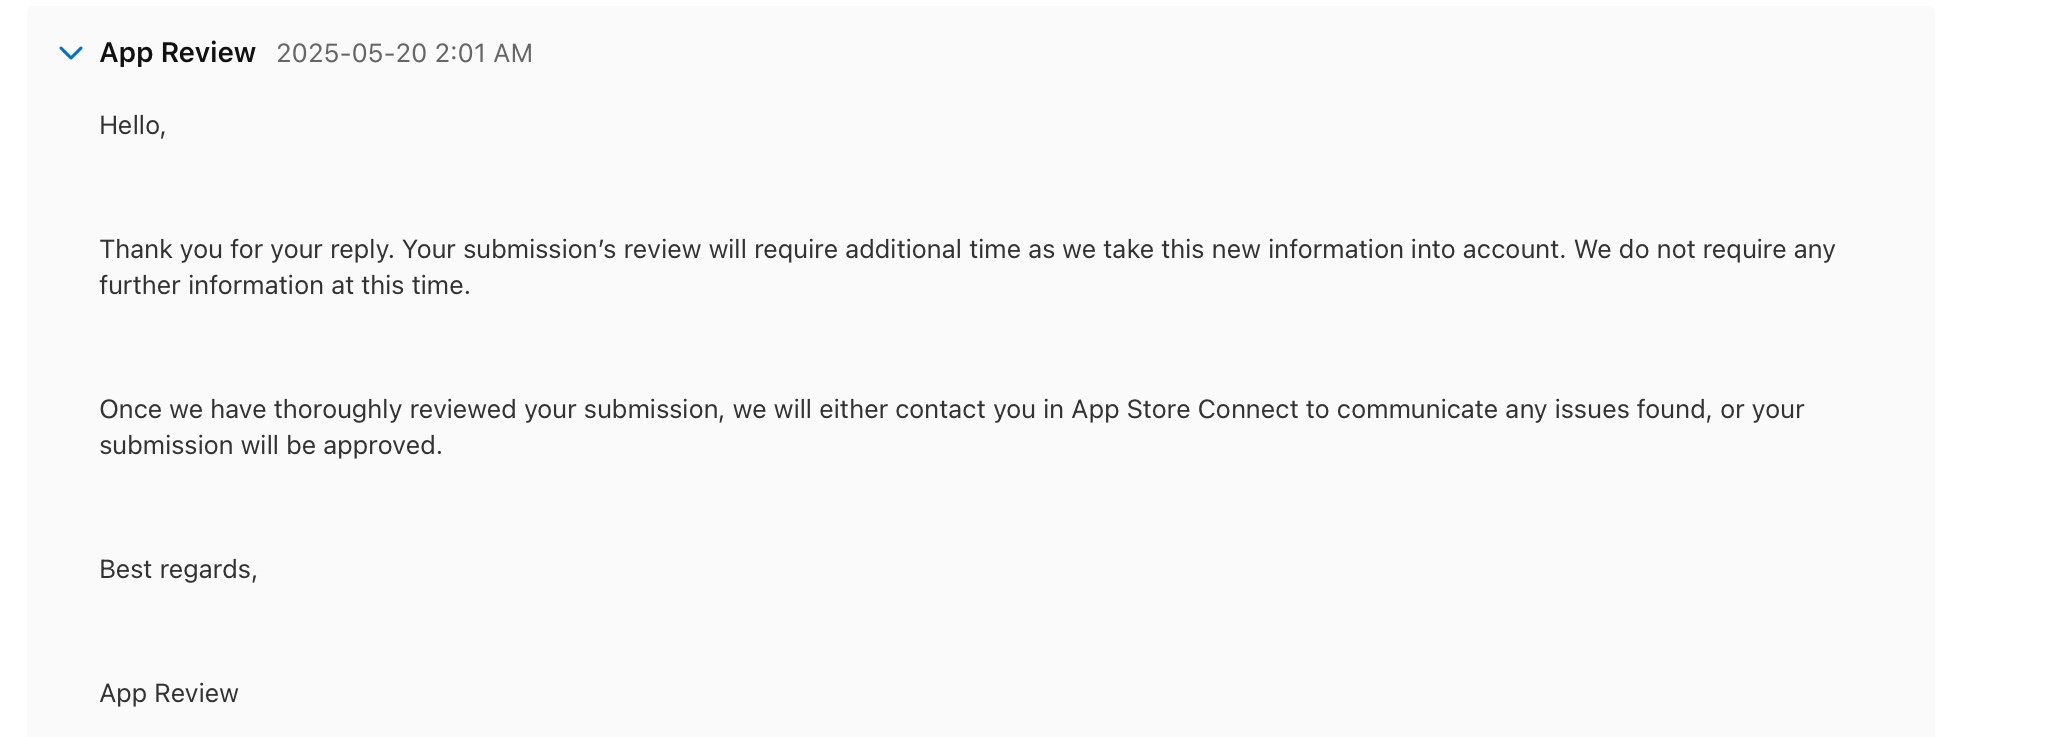Image resolution: width=2047 pixels, height=737 pixels.
Task: Click "We do not require any" sentence start
Action: pos(1704,250)
